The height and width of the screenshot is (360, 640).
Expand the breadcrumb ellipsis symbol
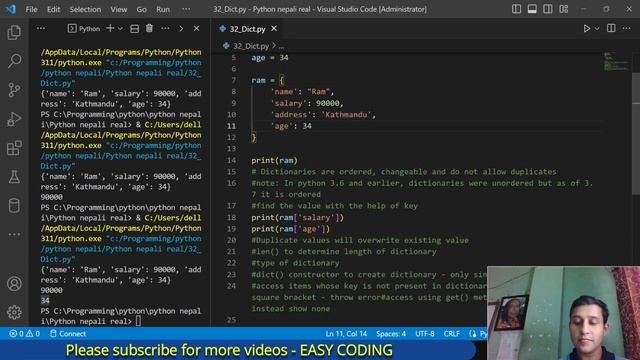coord(281,47)
